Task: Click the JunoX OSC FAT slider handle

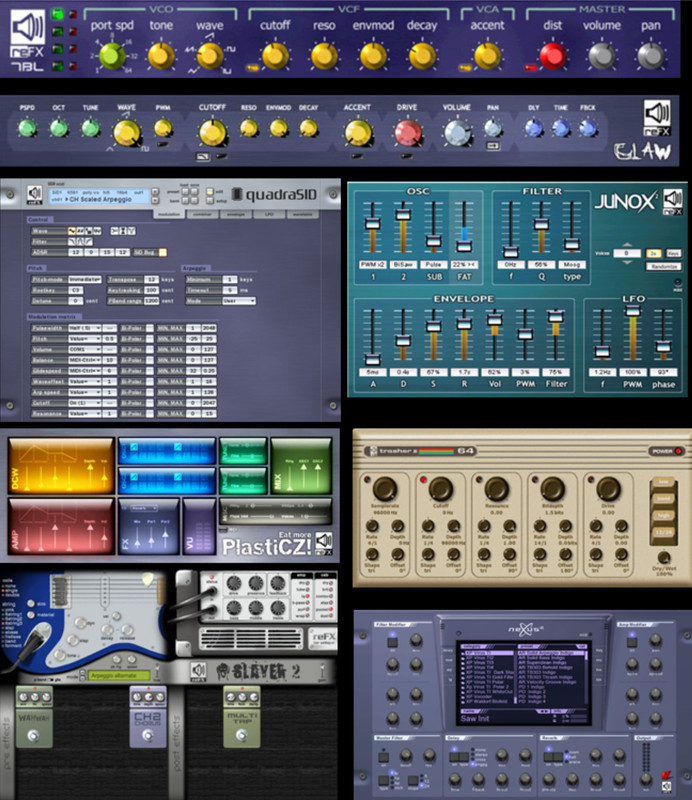Action: 464,246
